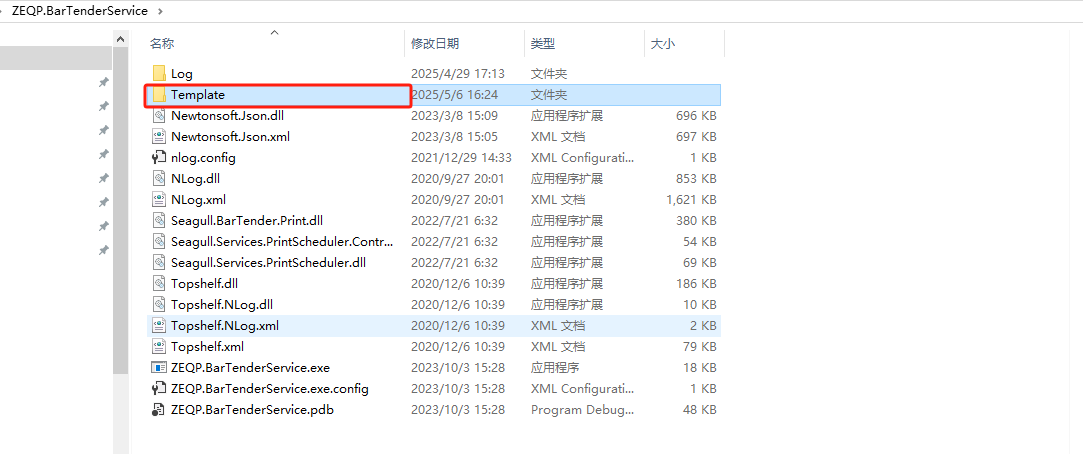
Task: Click the first pin icon in sidebar
Action: pos(103,82)
